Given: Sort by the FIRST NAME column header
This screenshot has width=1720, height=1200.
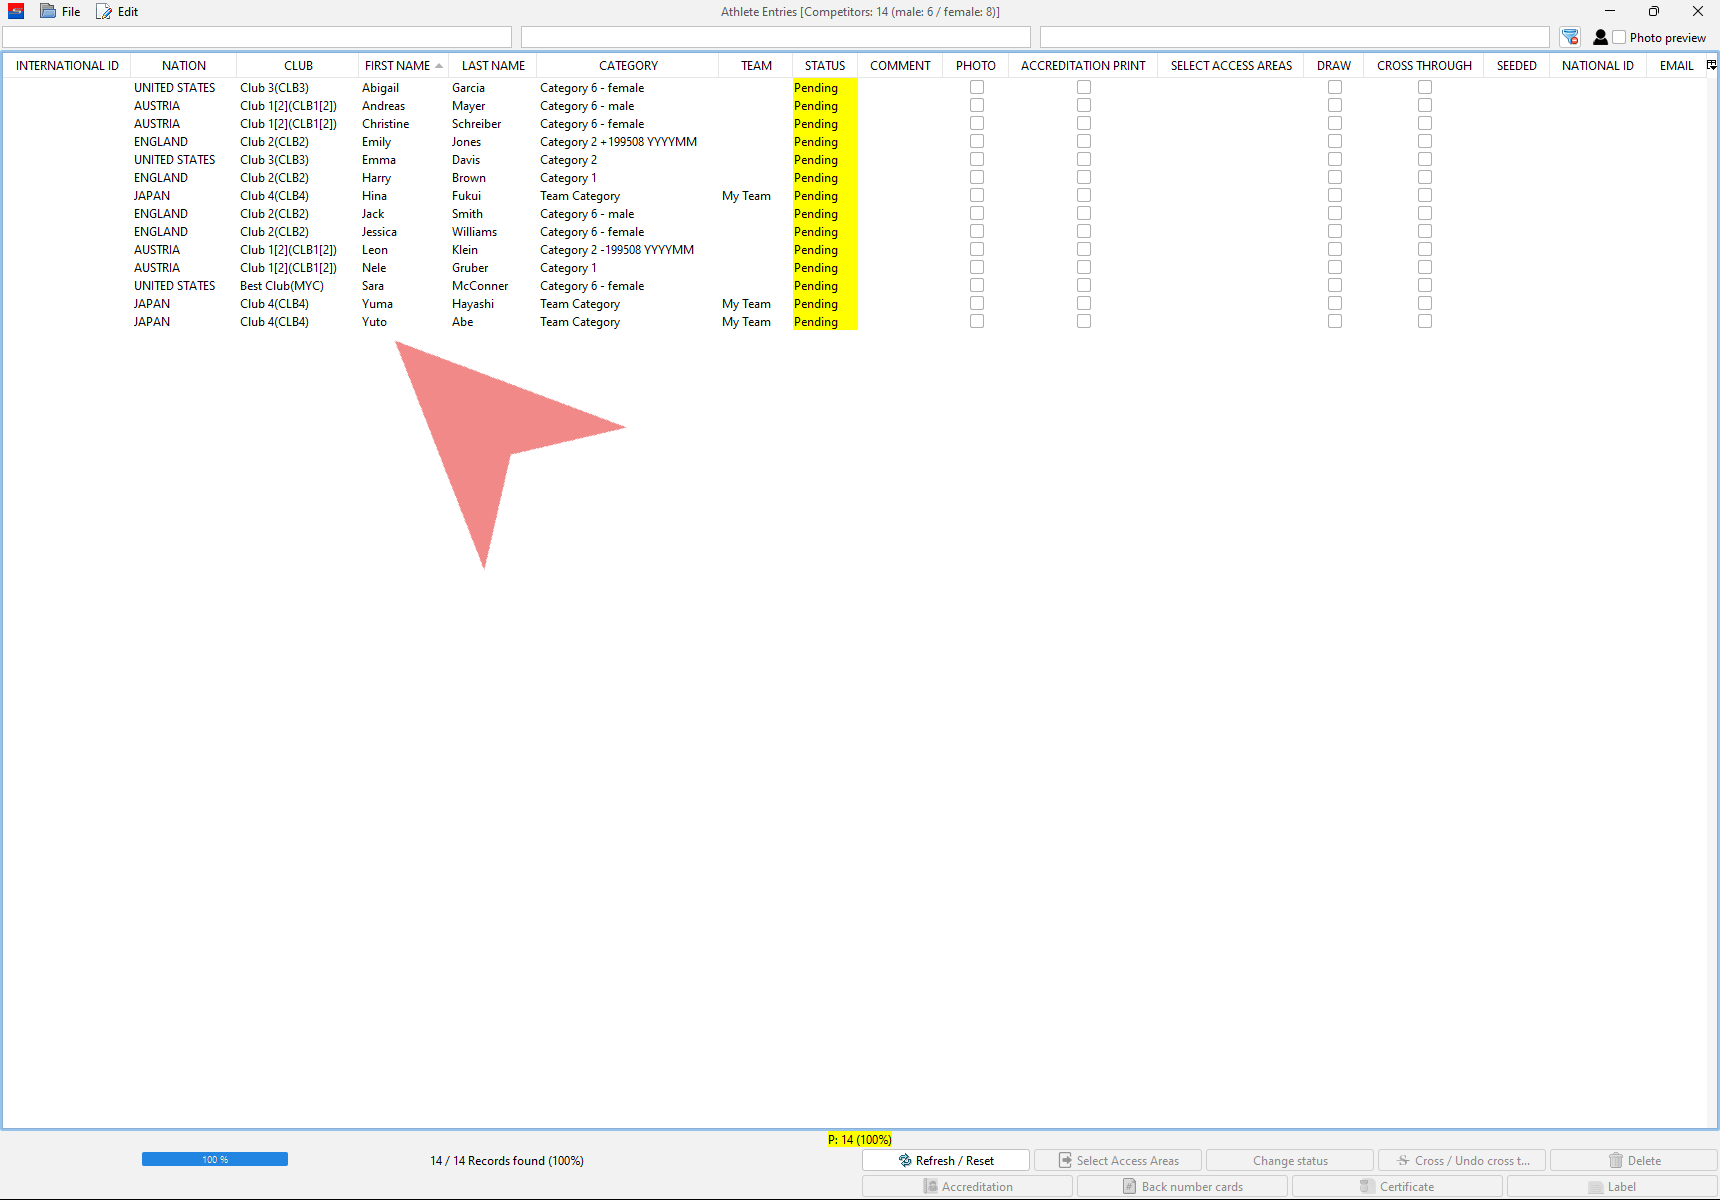Looking at the screenshot, I should (397, 66).
